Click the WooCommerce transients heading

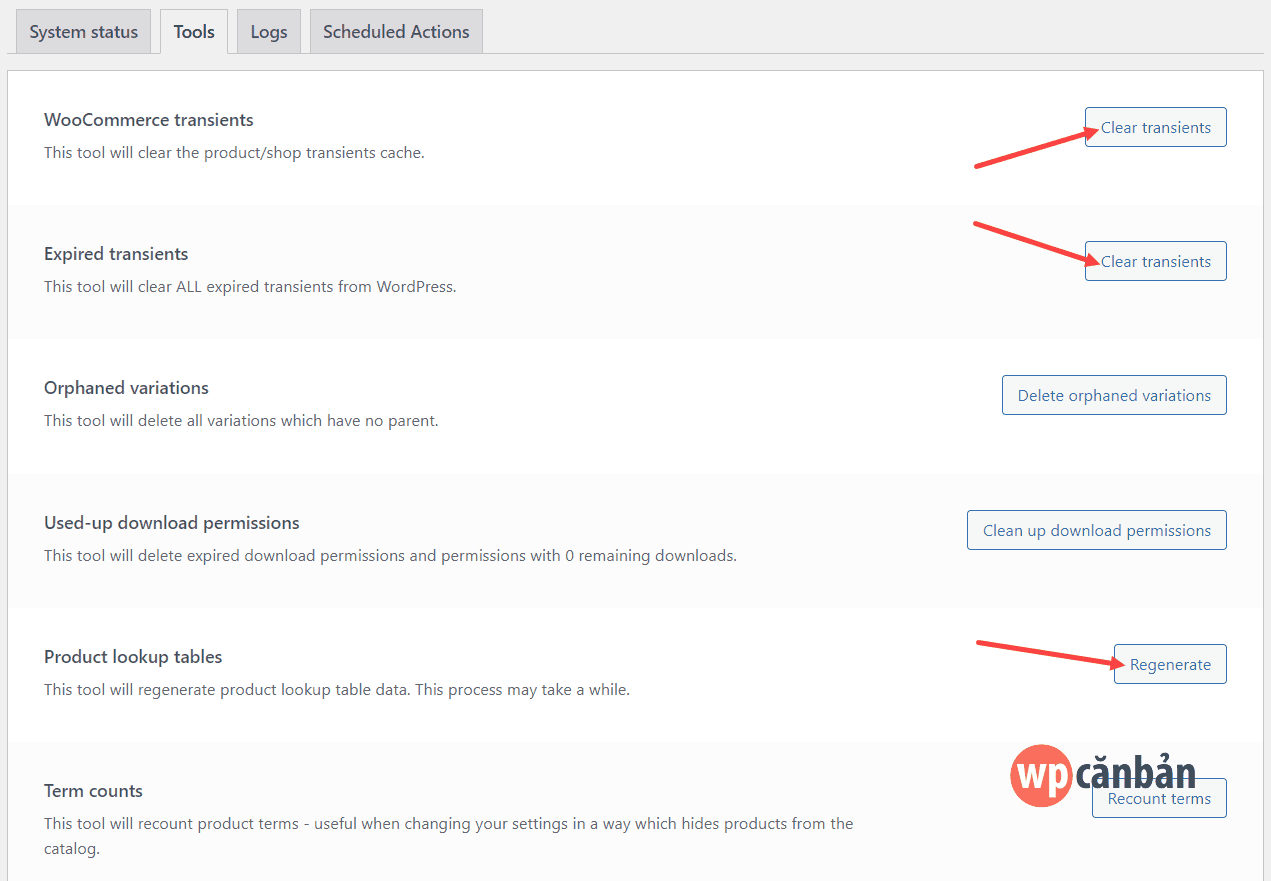(148, 119)
